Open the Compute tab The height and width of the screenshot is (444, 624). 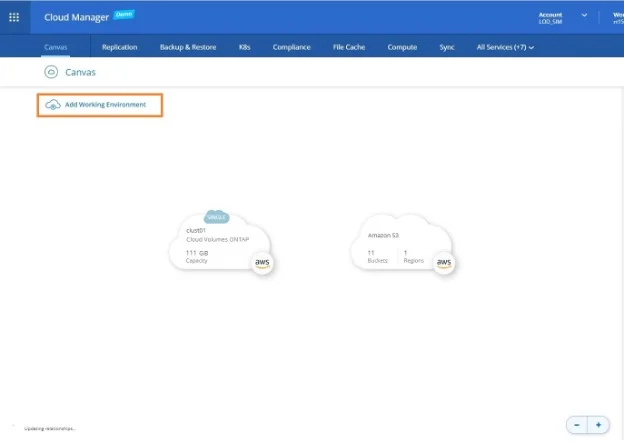pos(402,47)
